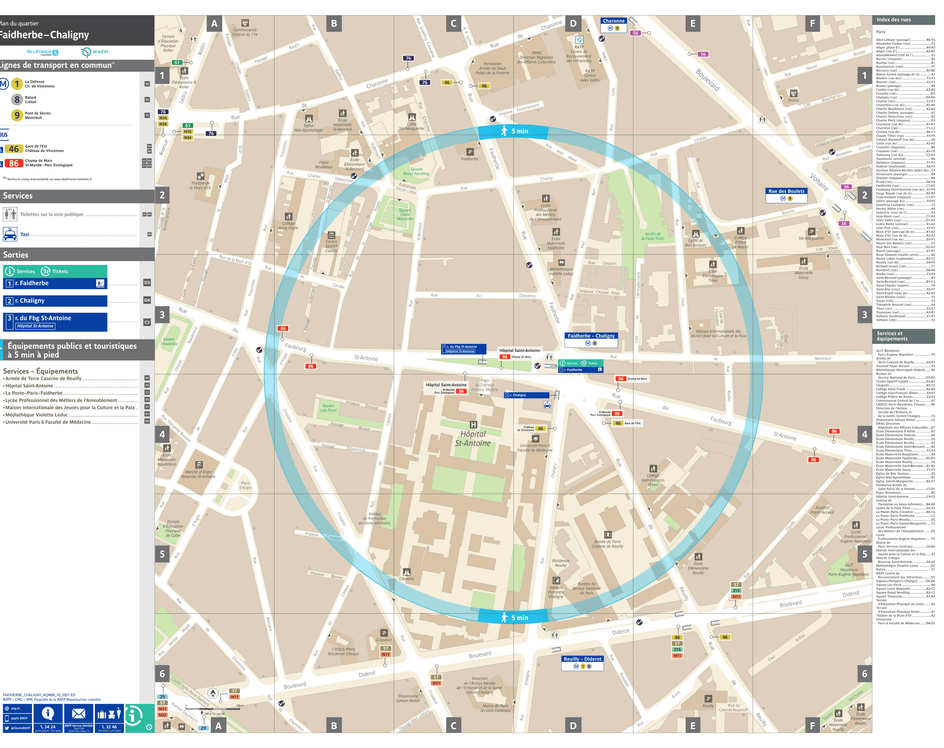The height and width of the screenshot is (748, 944).
Task: Toggle the Tickets badge in Sorties legend
Action: pyautogui.click(x=46, y=271)
